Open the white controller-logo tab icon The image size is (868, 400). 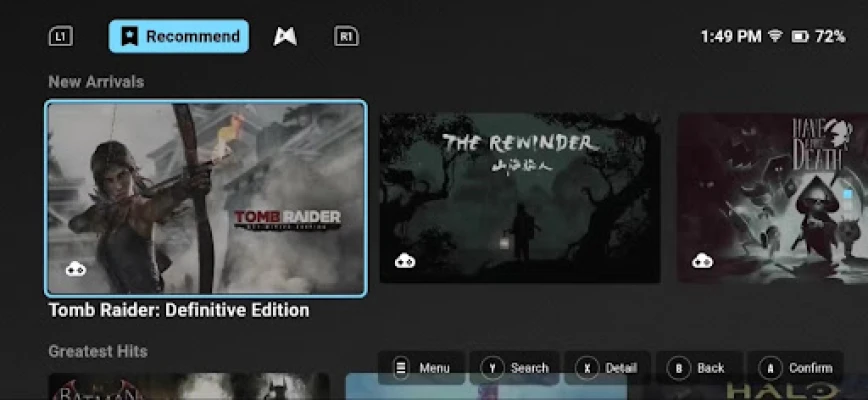pyautogui.click(x=285, y=37)
